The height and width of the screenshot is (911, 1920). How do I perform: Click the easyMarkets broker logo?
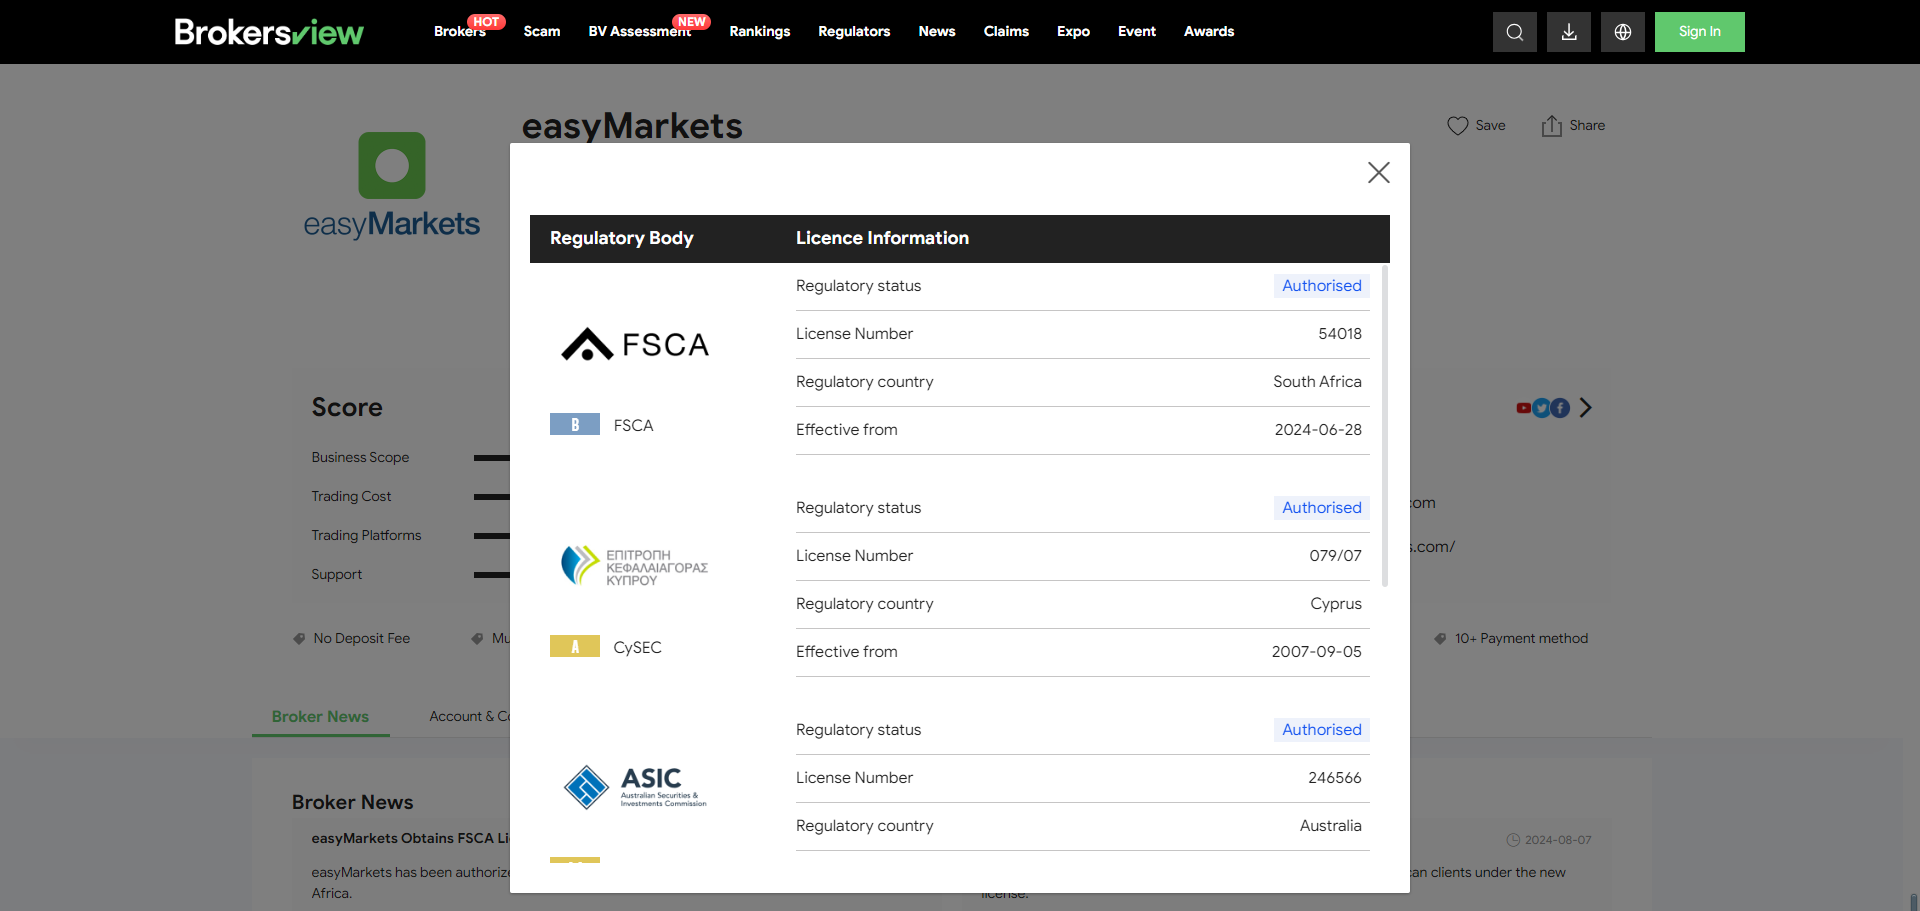pos(391,186)
